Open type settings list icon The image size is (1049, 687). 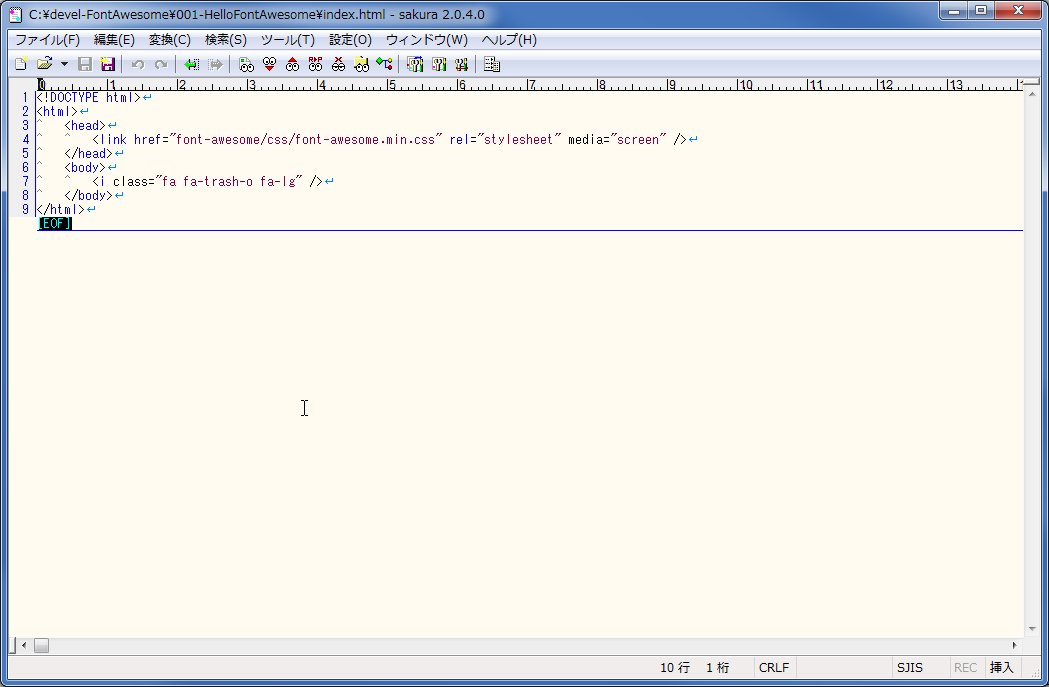click(x=415, y=64)
